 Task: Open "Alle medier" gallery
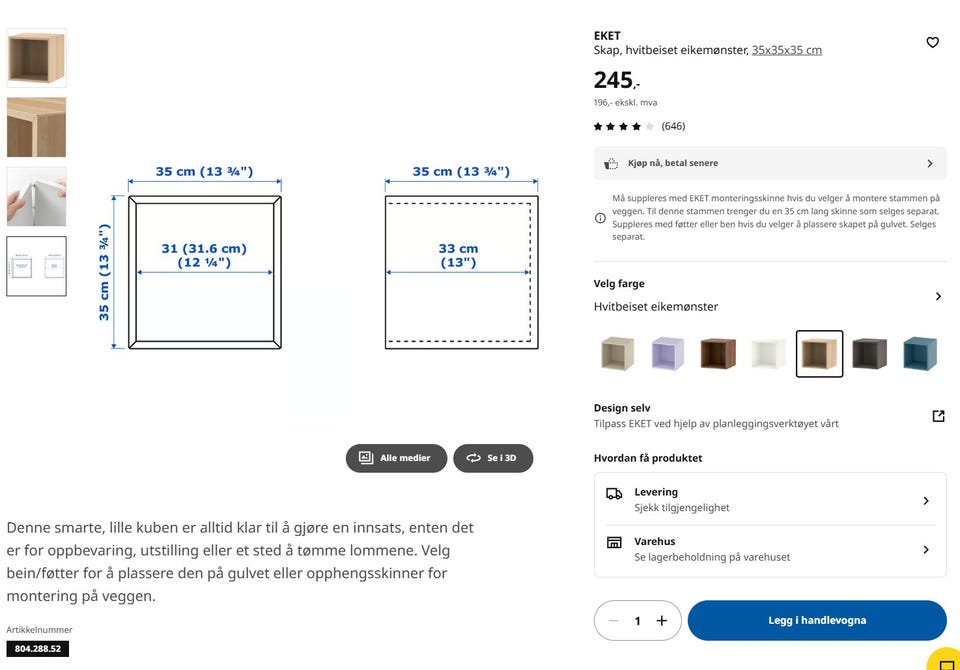396,458
